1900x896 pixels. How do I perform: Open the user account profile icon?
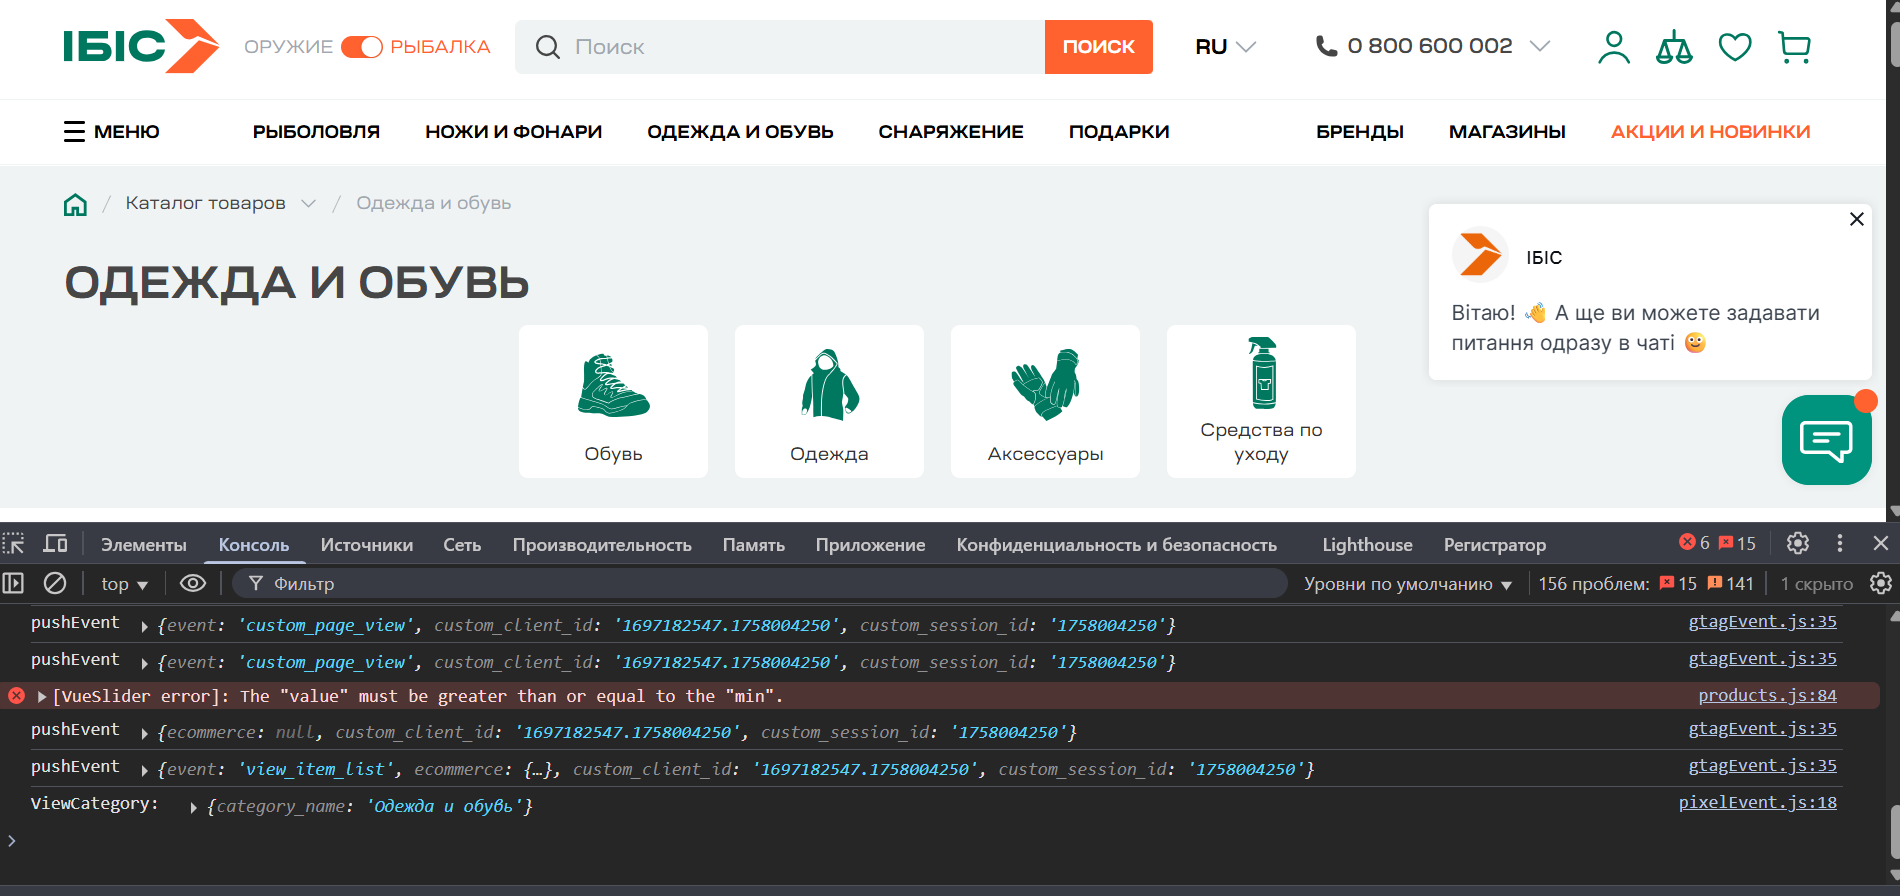point(1613,47)
